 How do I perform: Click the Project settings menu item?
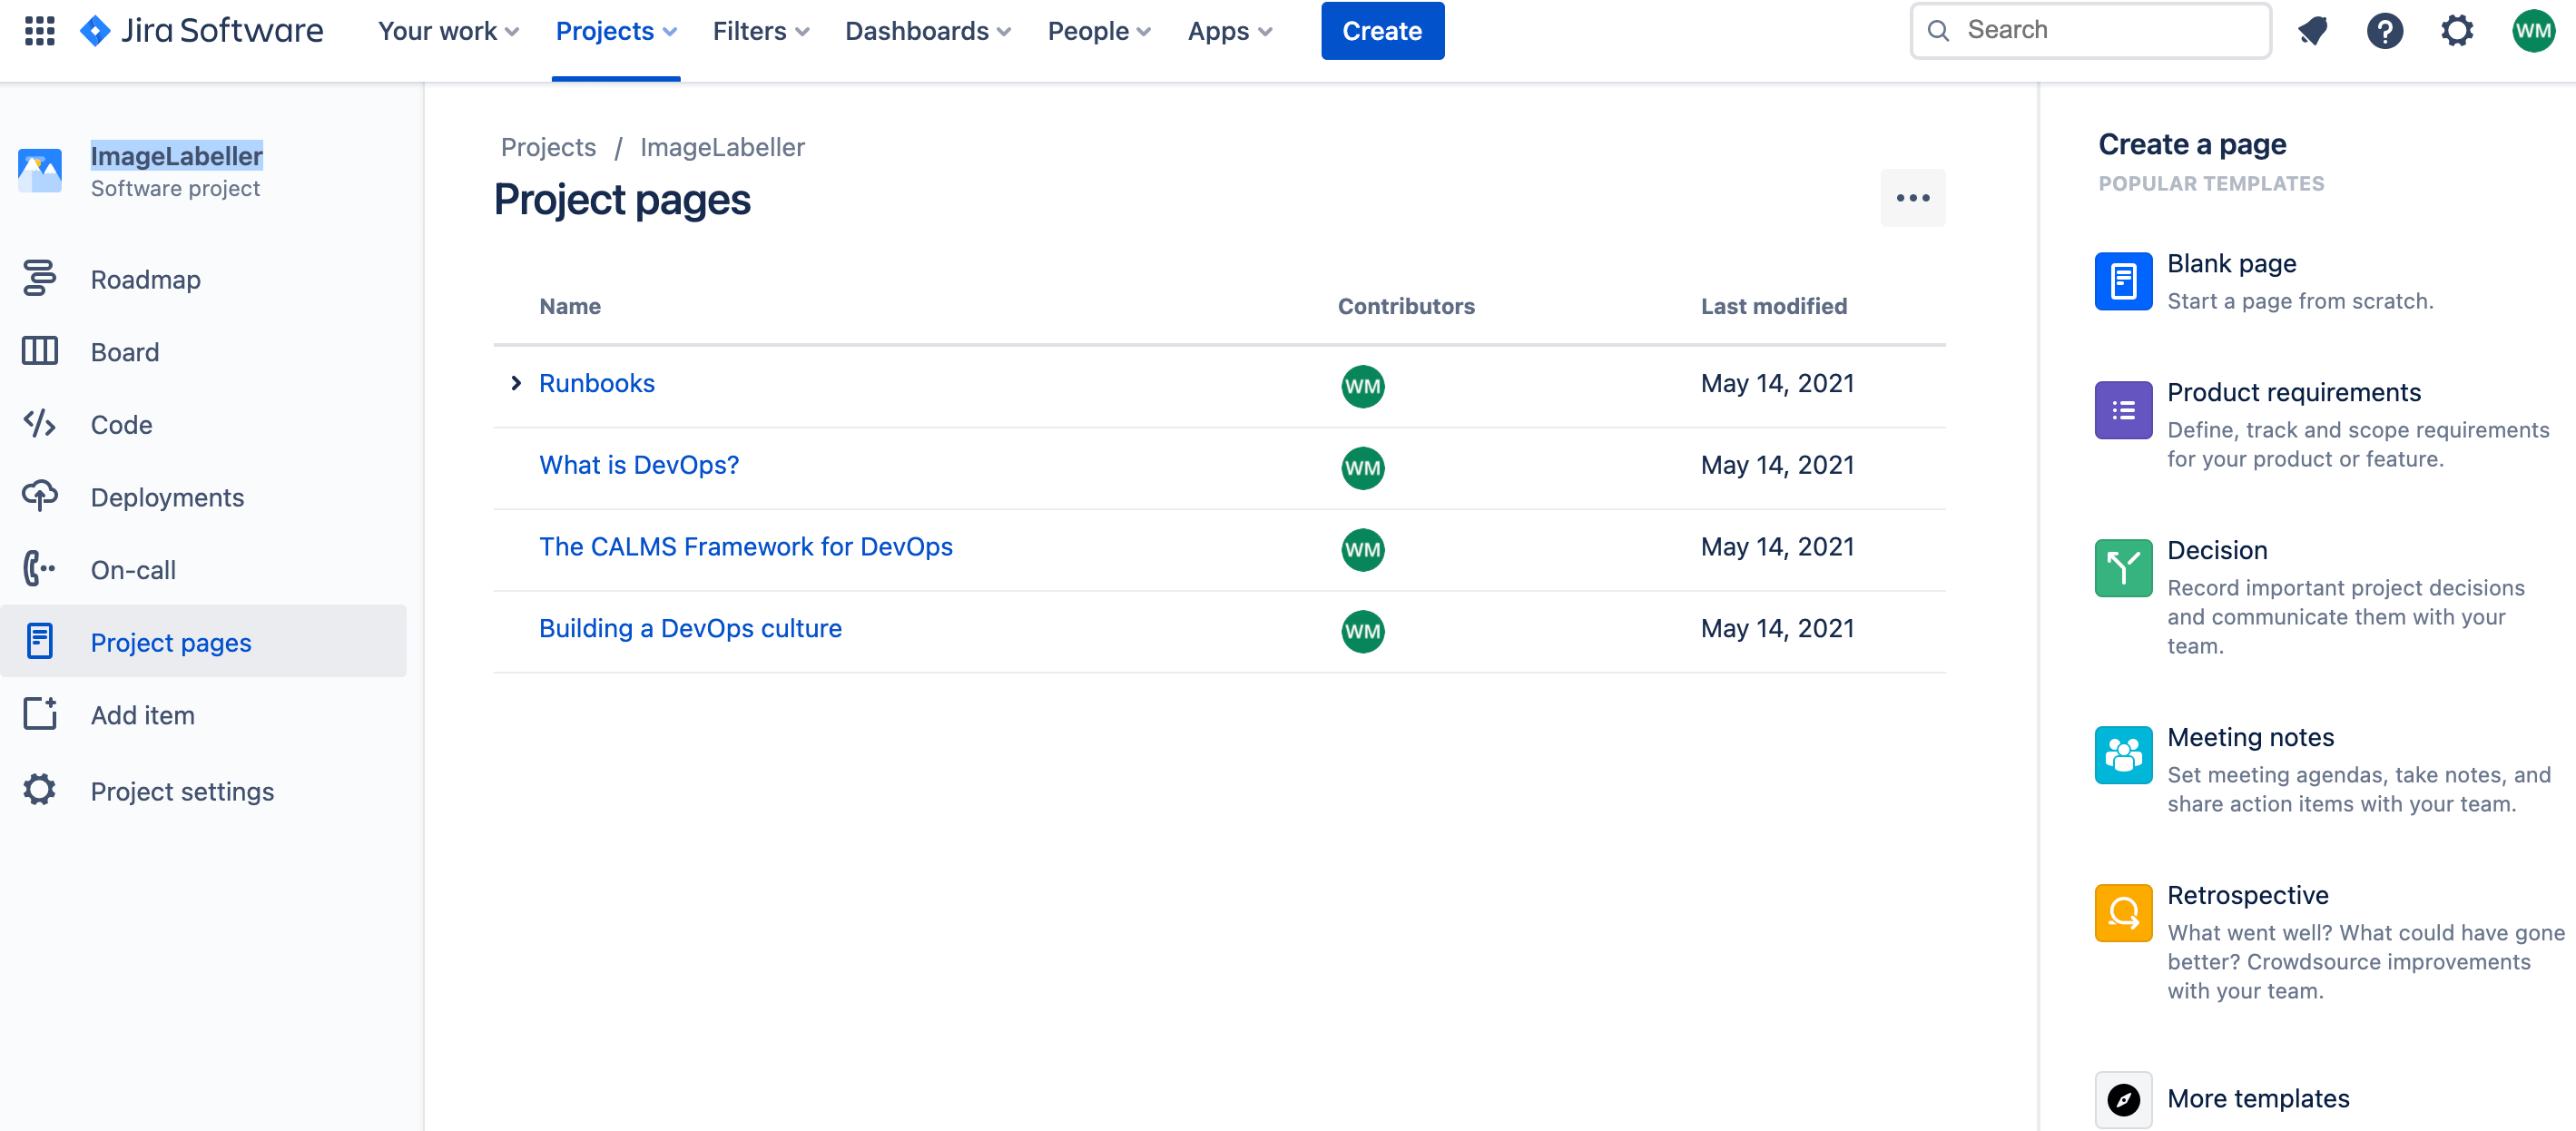click(x=182, y=791)
